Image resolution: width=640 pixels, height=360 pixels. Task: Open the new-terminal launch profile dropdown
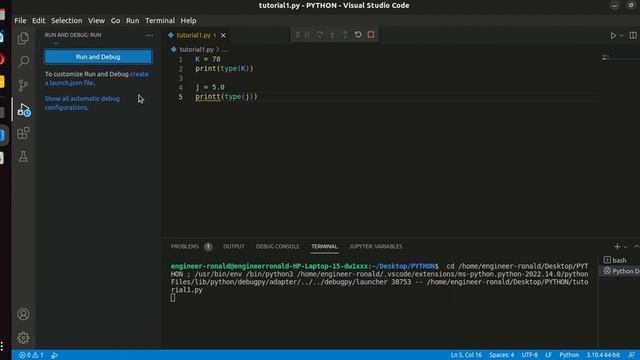click(625, 247)
